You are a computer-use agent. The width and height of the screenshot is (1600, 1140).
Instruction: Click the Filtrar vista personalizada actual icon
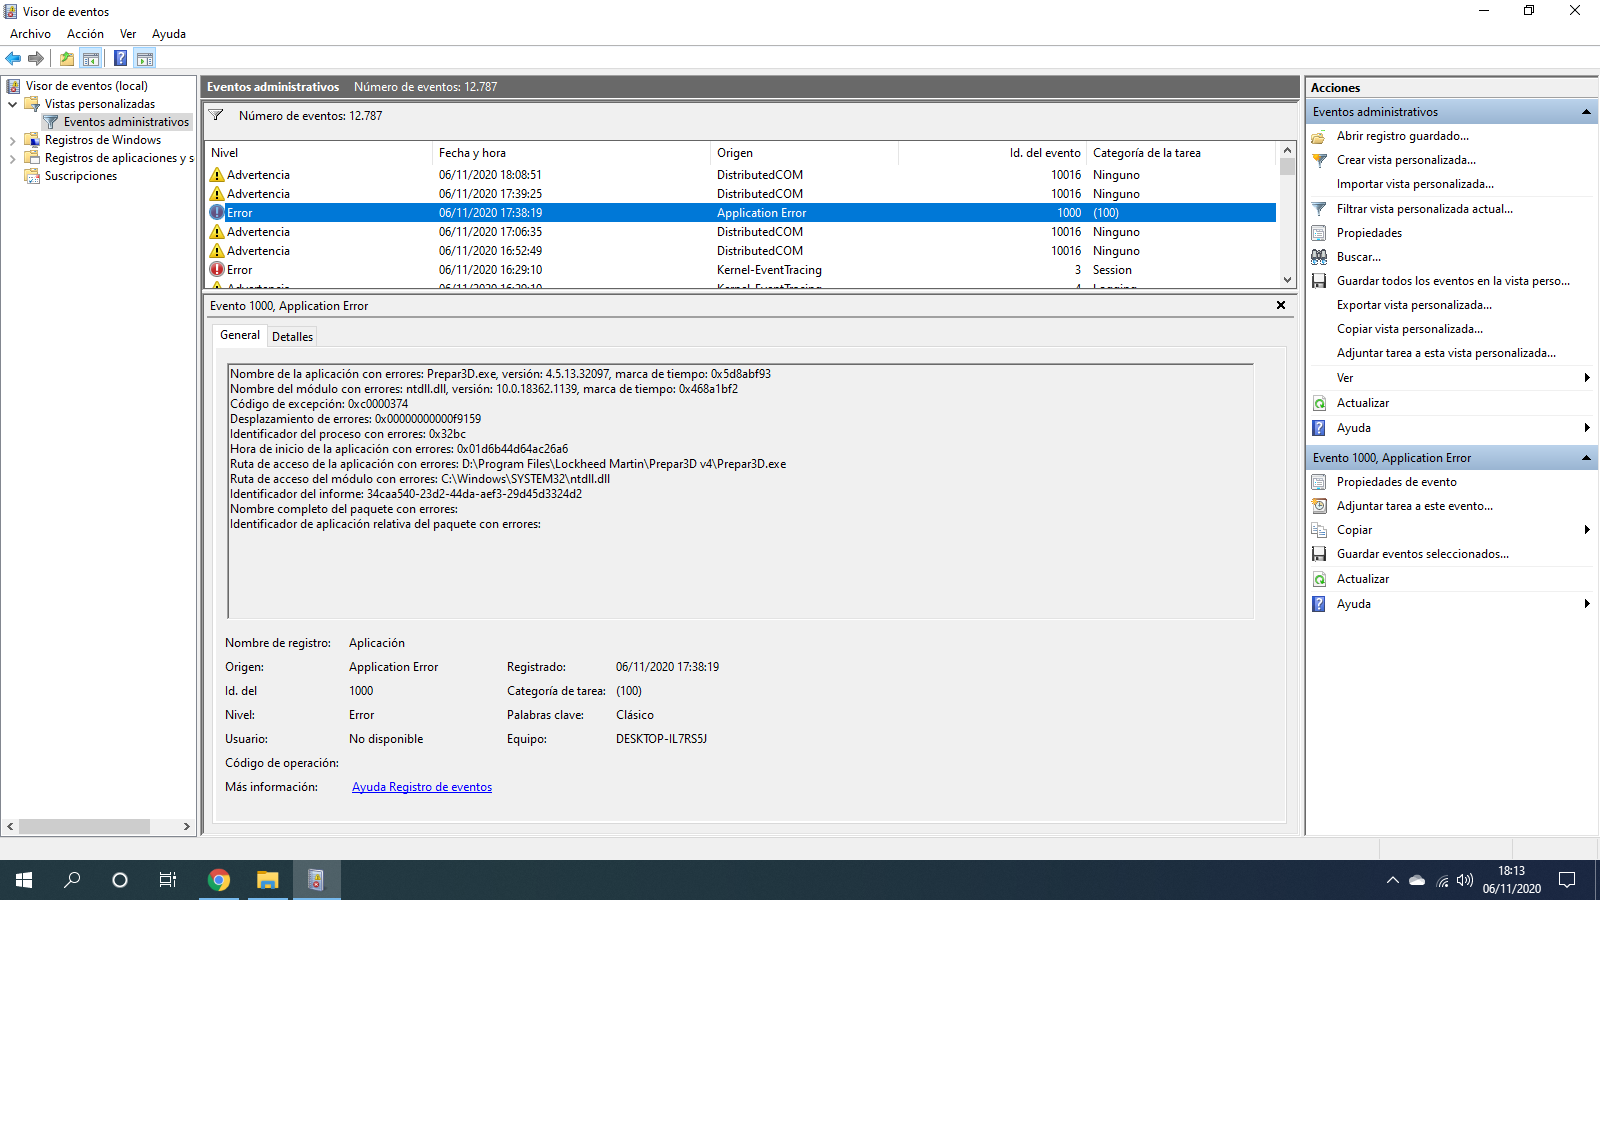coord(1319,209)
